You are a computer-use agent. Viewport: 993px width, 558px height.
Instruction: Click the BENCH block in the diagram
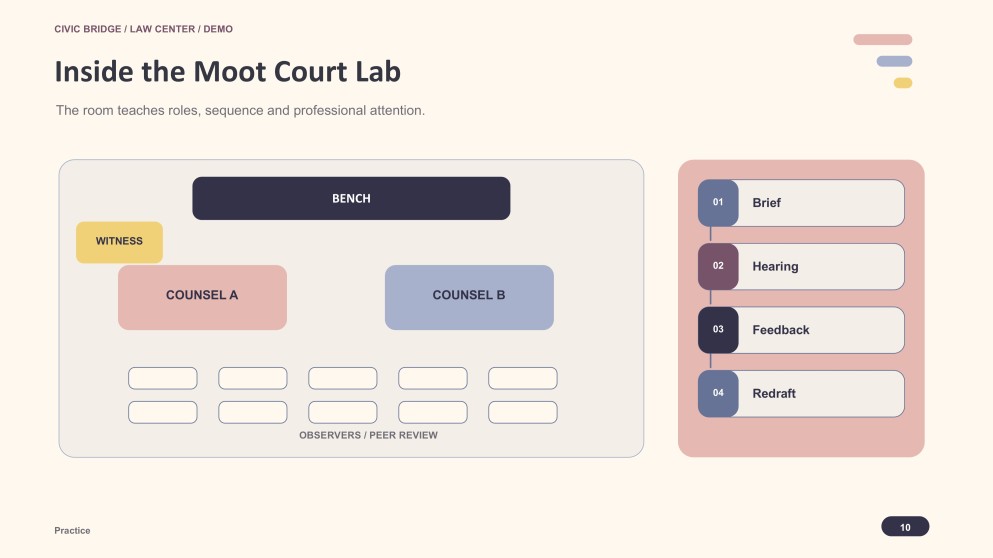click(351, 198)
